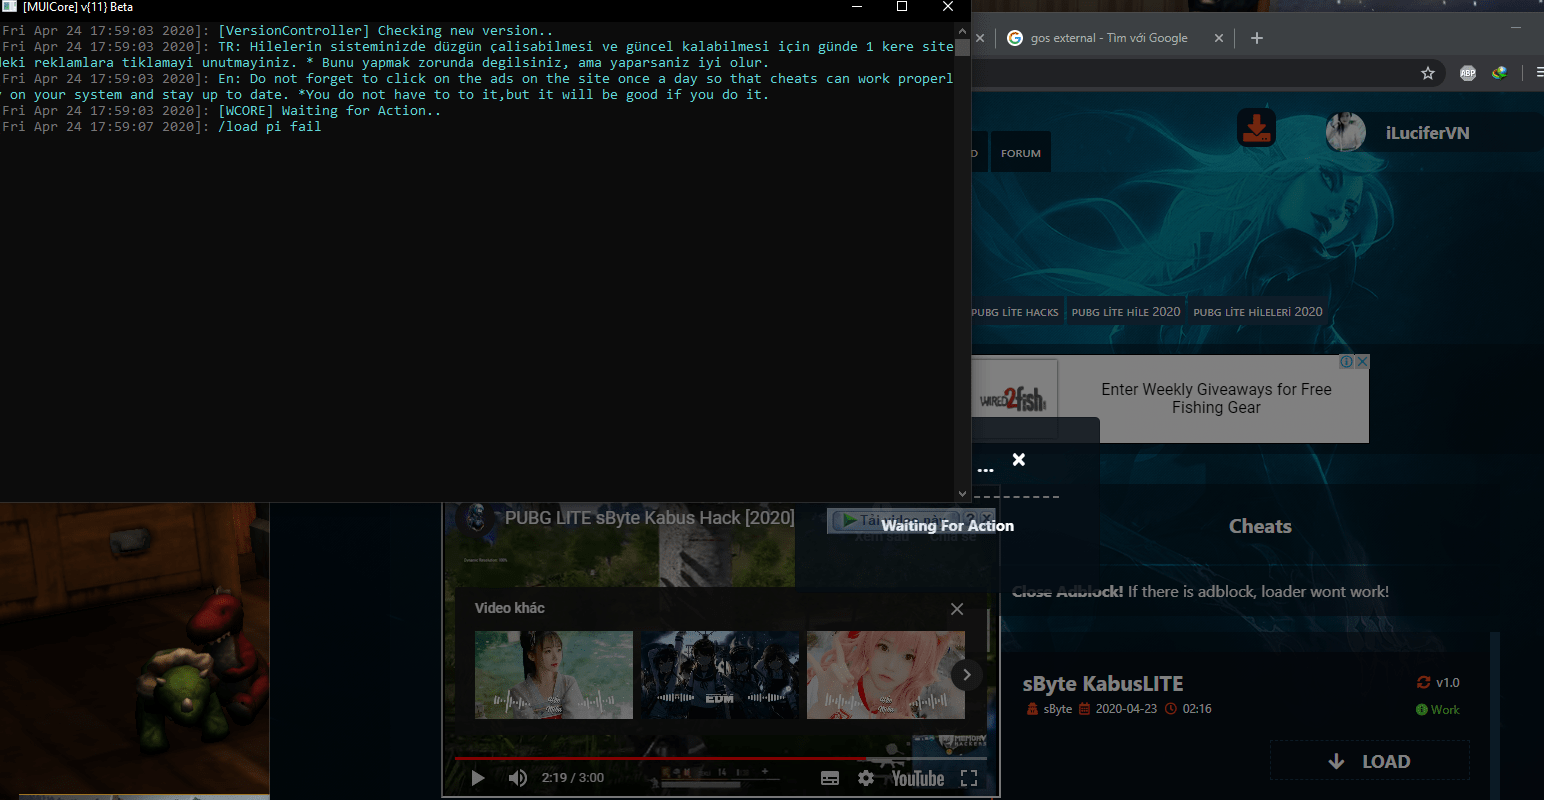Click the PUBG LITE HİLELERİ 2020 tag
The width and height of the screenshot is (1544, 800).
point(1258,312)
